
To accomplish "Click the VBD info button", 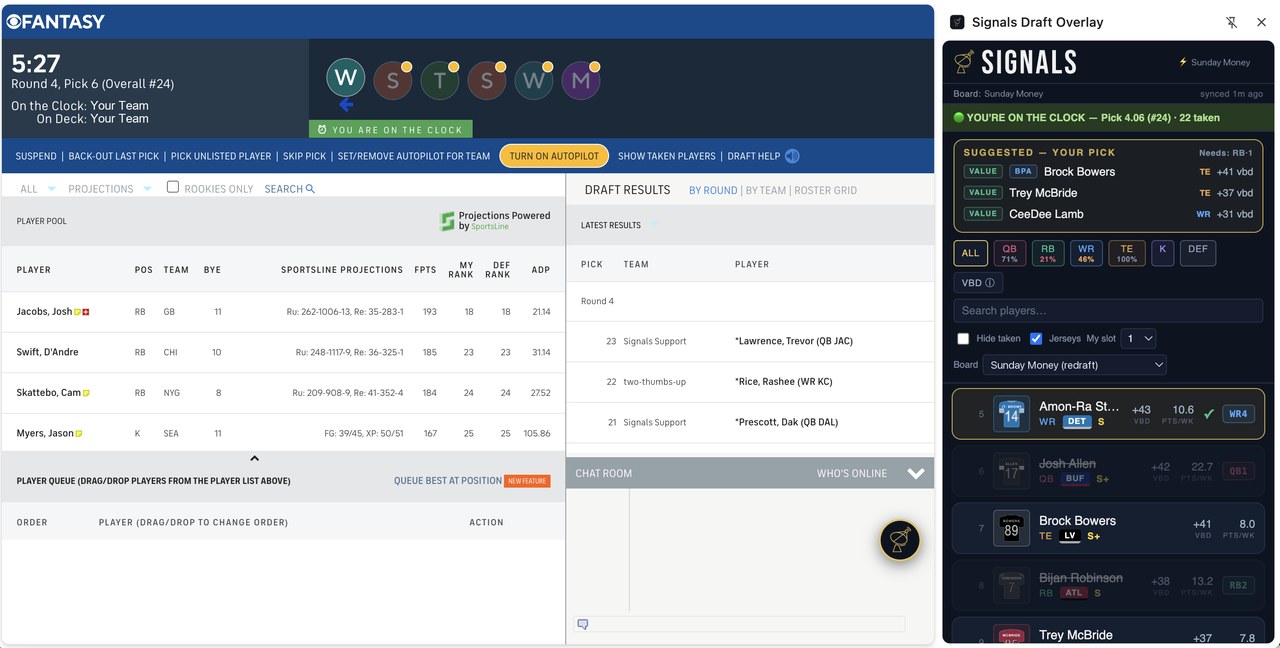I will click(x=978, y=283).
